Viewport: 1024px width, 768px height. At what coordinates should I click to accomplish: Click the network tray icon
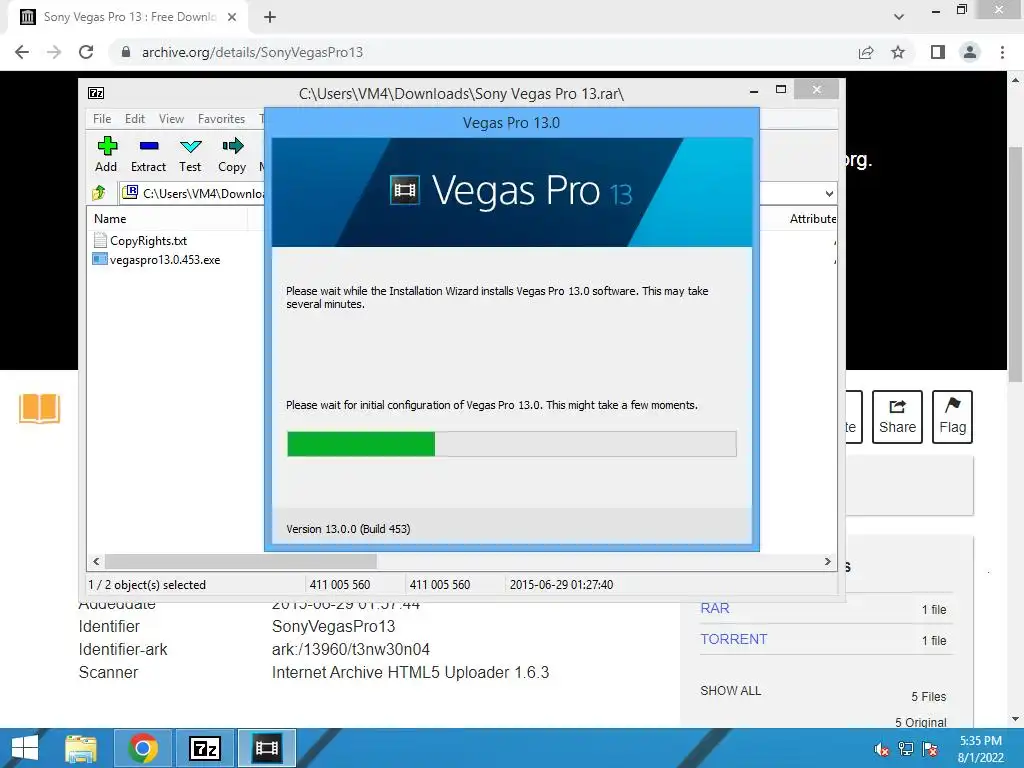(906, 749)
